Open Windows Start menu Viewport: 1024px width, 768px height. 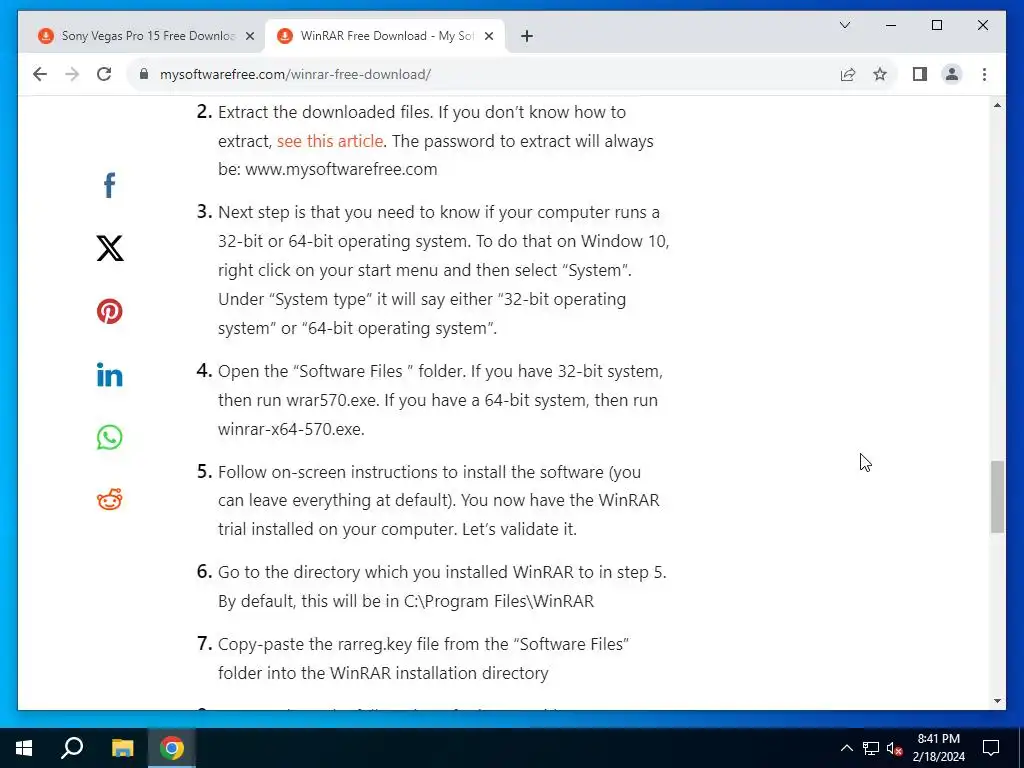tap(24, 748)
